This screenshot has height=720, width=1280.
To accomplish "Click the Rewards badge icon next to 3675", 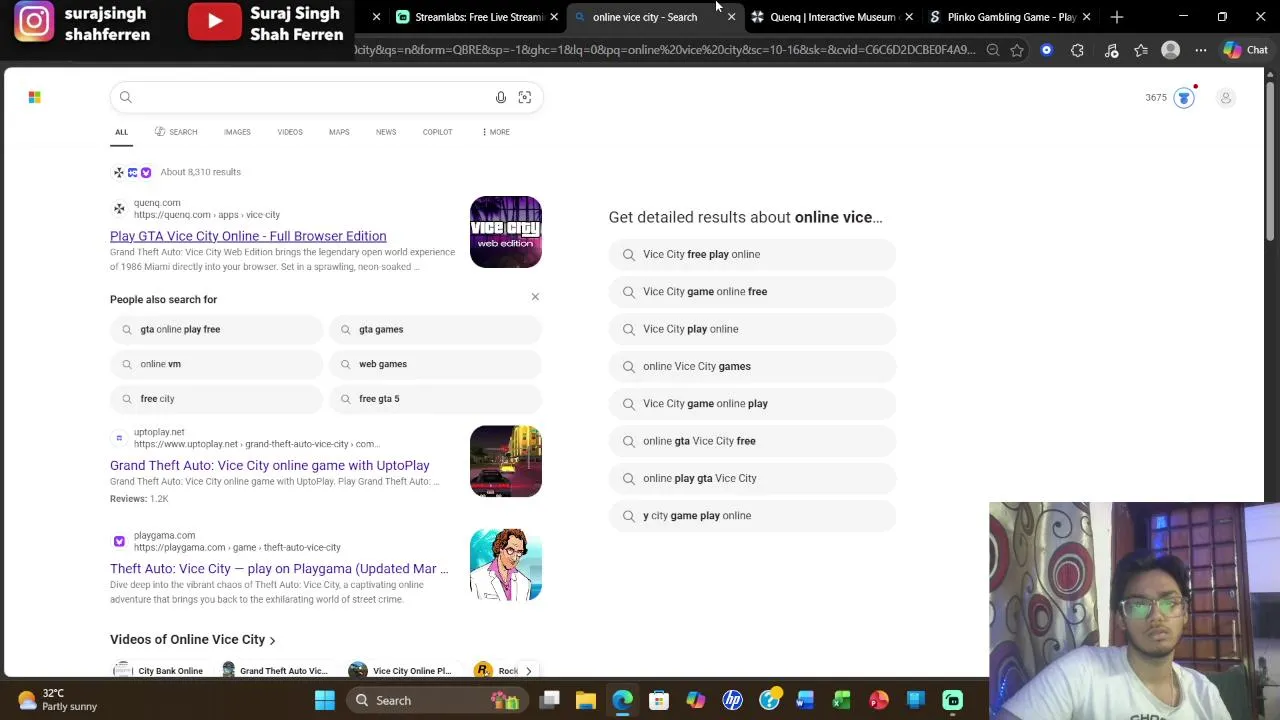I will [1184, 97].
